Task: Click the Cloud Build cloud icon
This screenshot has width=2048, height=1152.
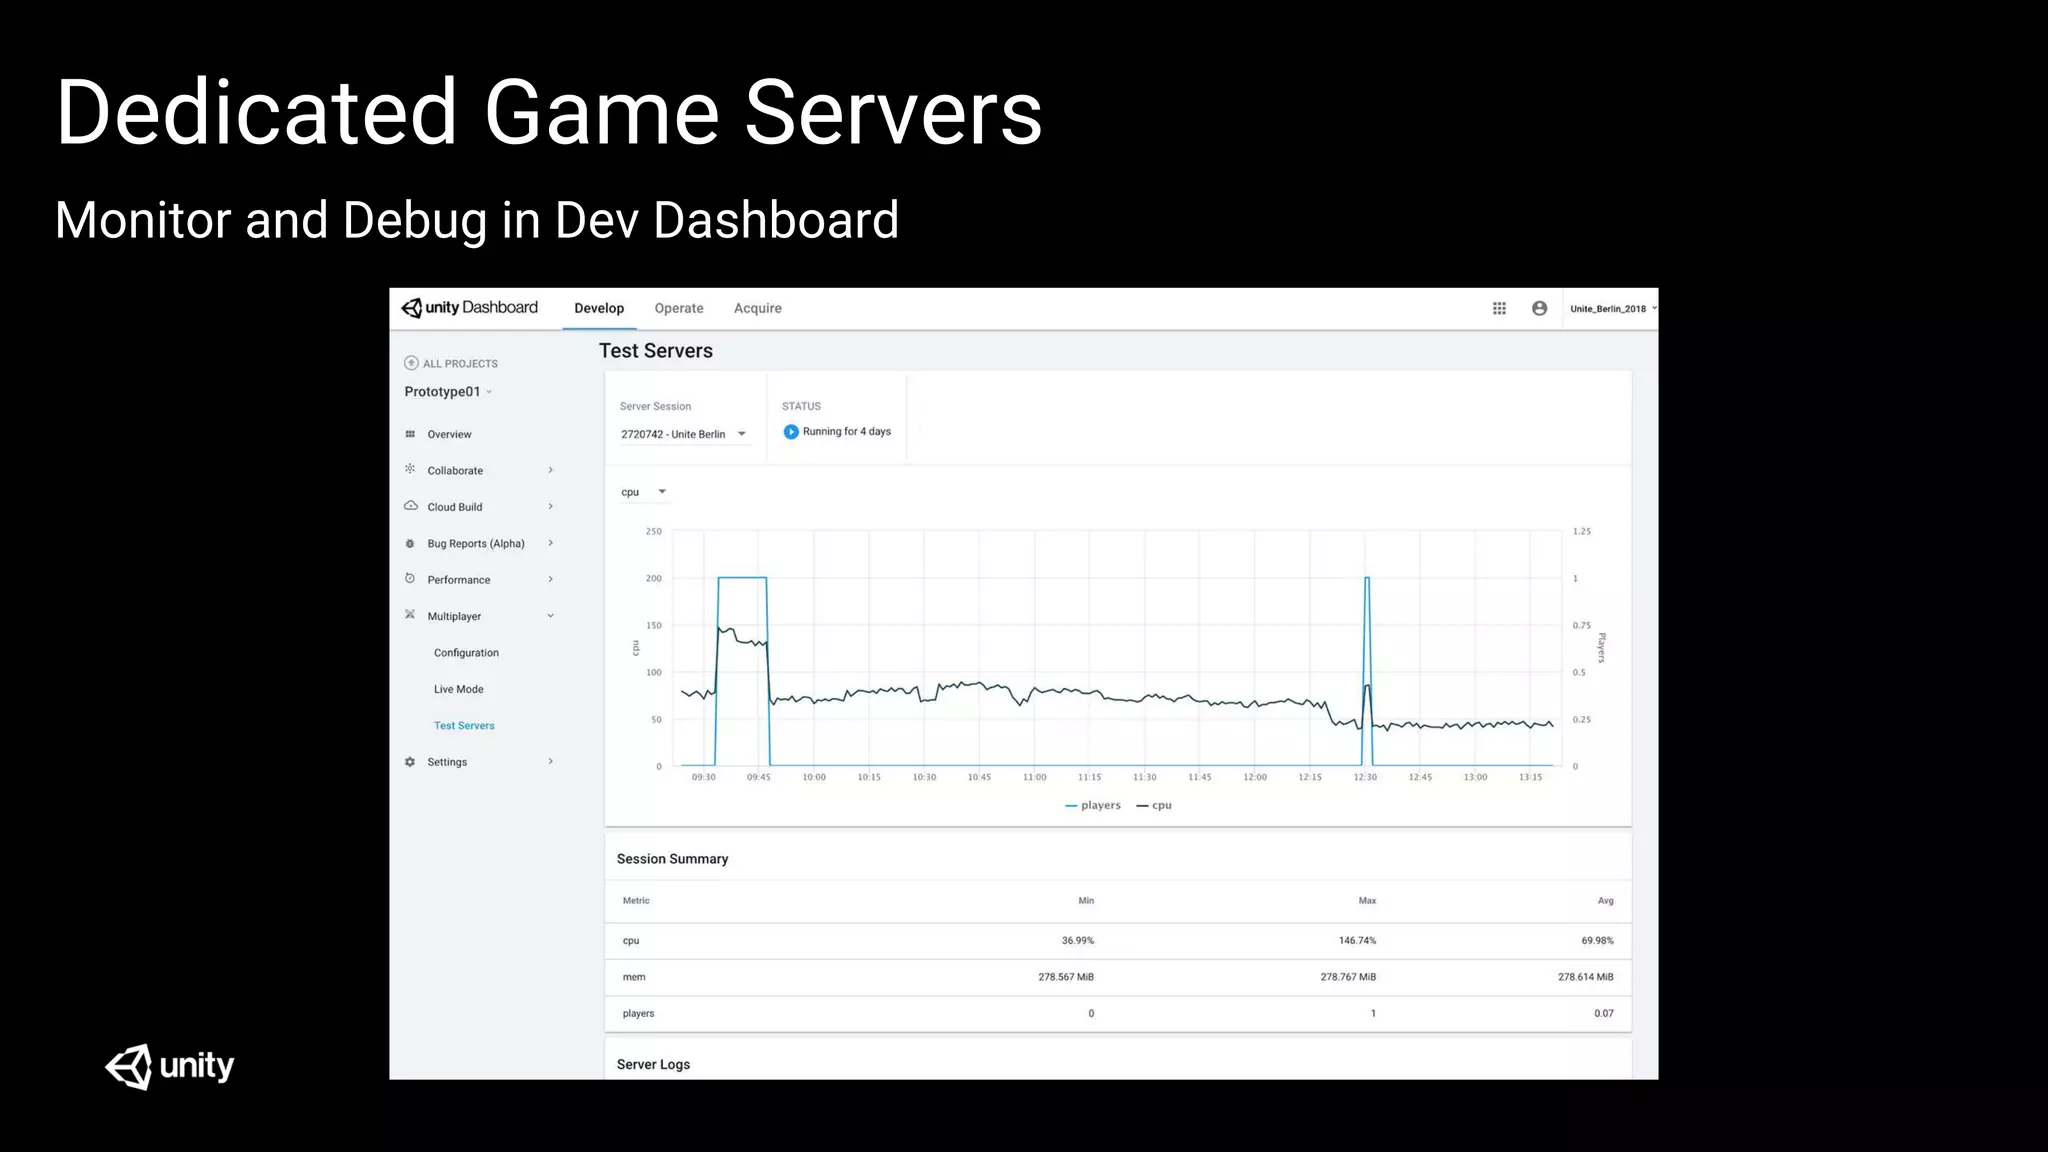Action: pyautogui.click(x=411, y=506)
